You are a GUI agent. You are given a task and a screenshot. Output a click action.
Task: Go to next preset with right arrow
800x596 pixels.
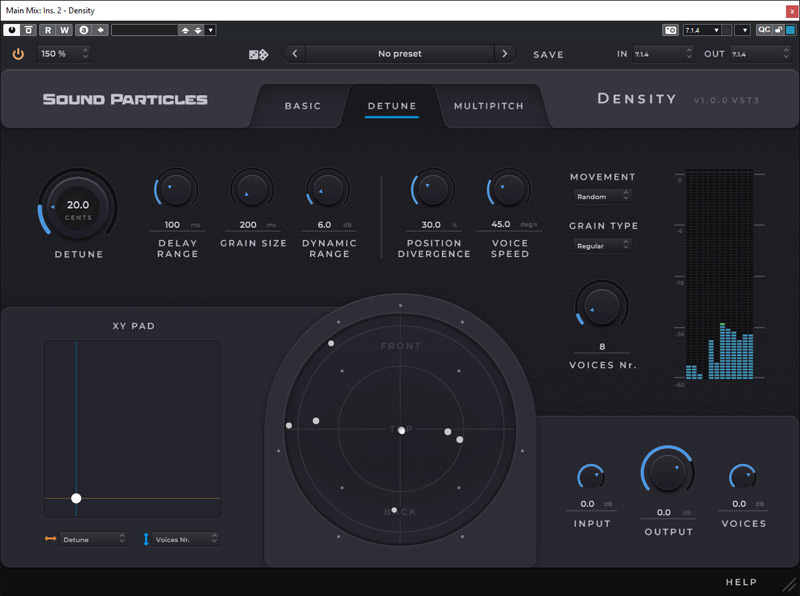(504, 54)
